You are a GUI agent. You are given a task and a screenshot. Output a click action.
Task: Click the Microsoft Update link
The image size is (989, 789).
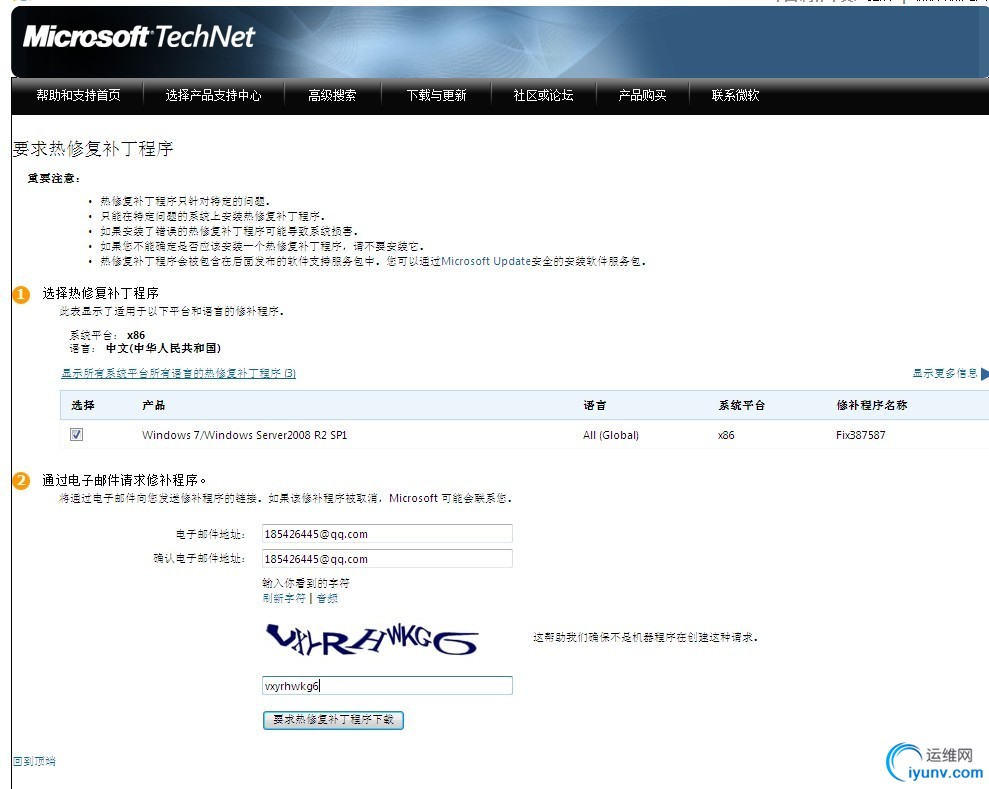coord(486,261)
